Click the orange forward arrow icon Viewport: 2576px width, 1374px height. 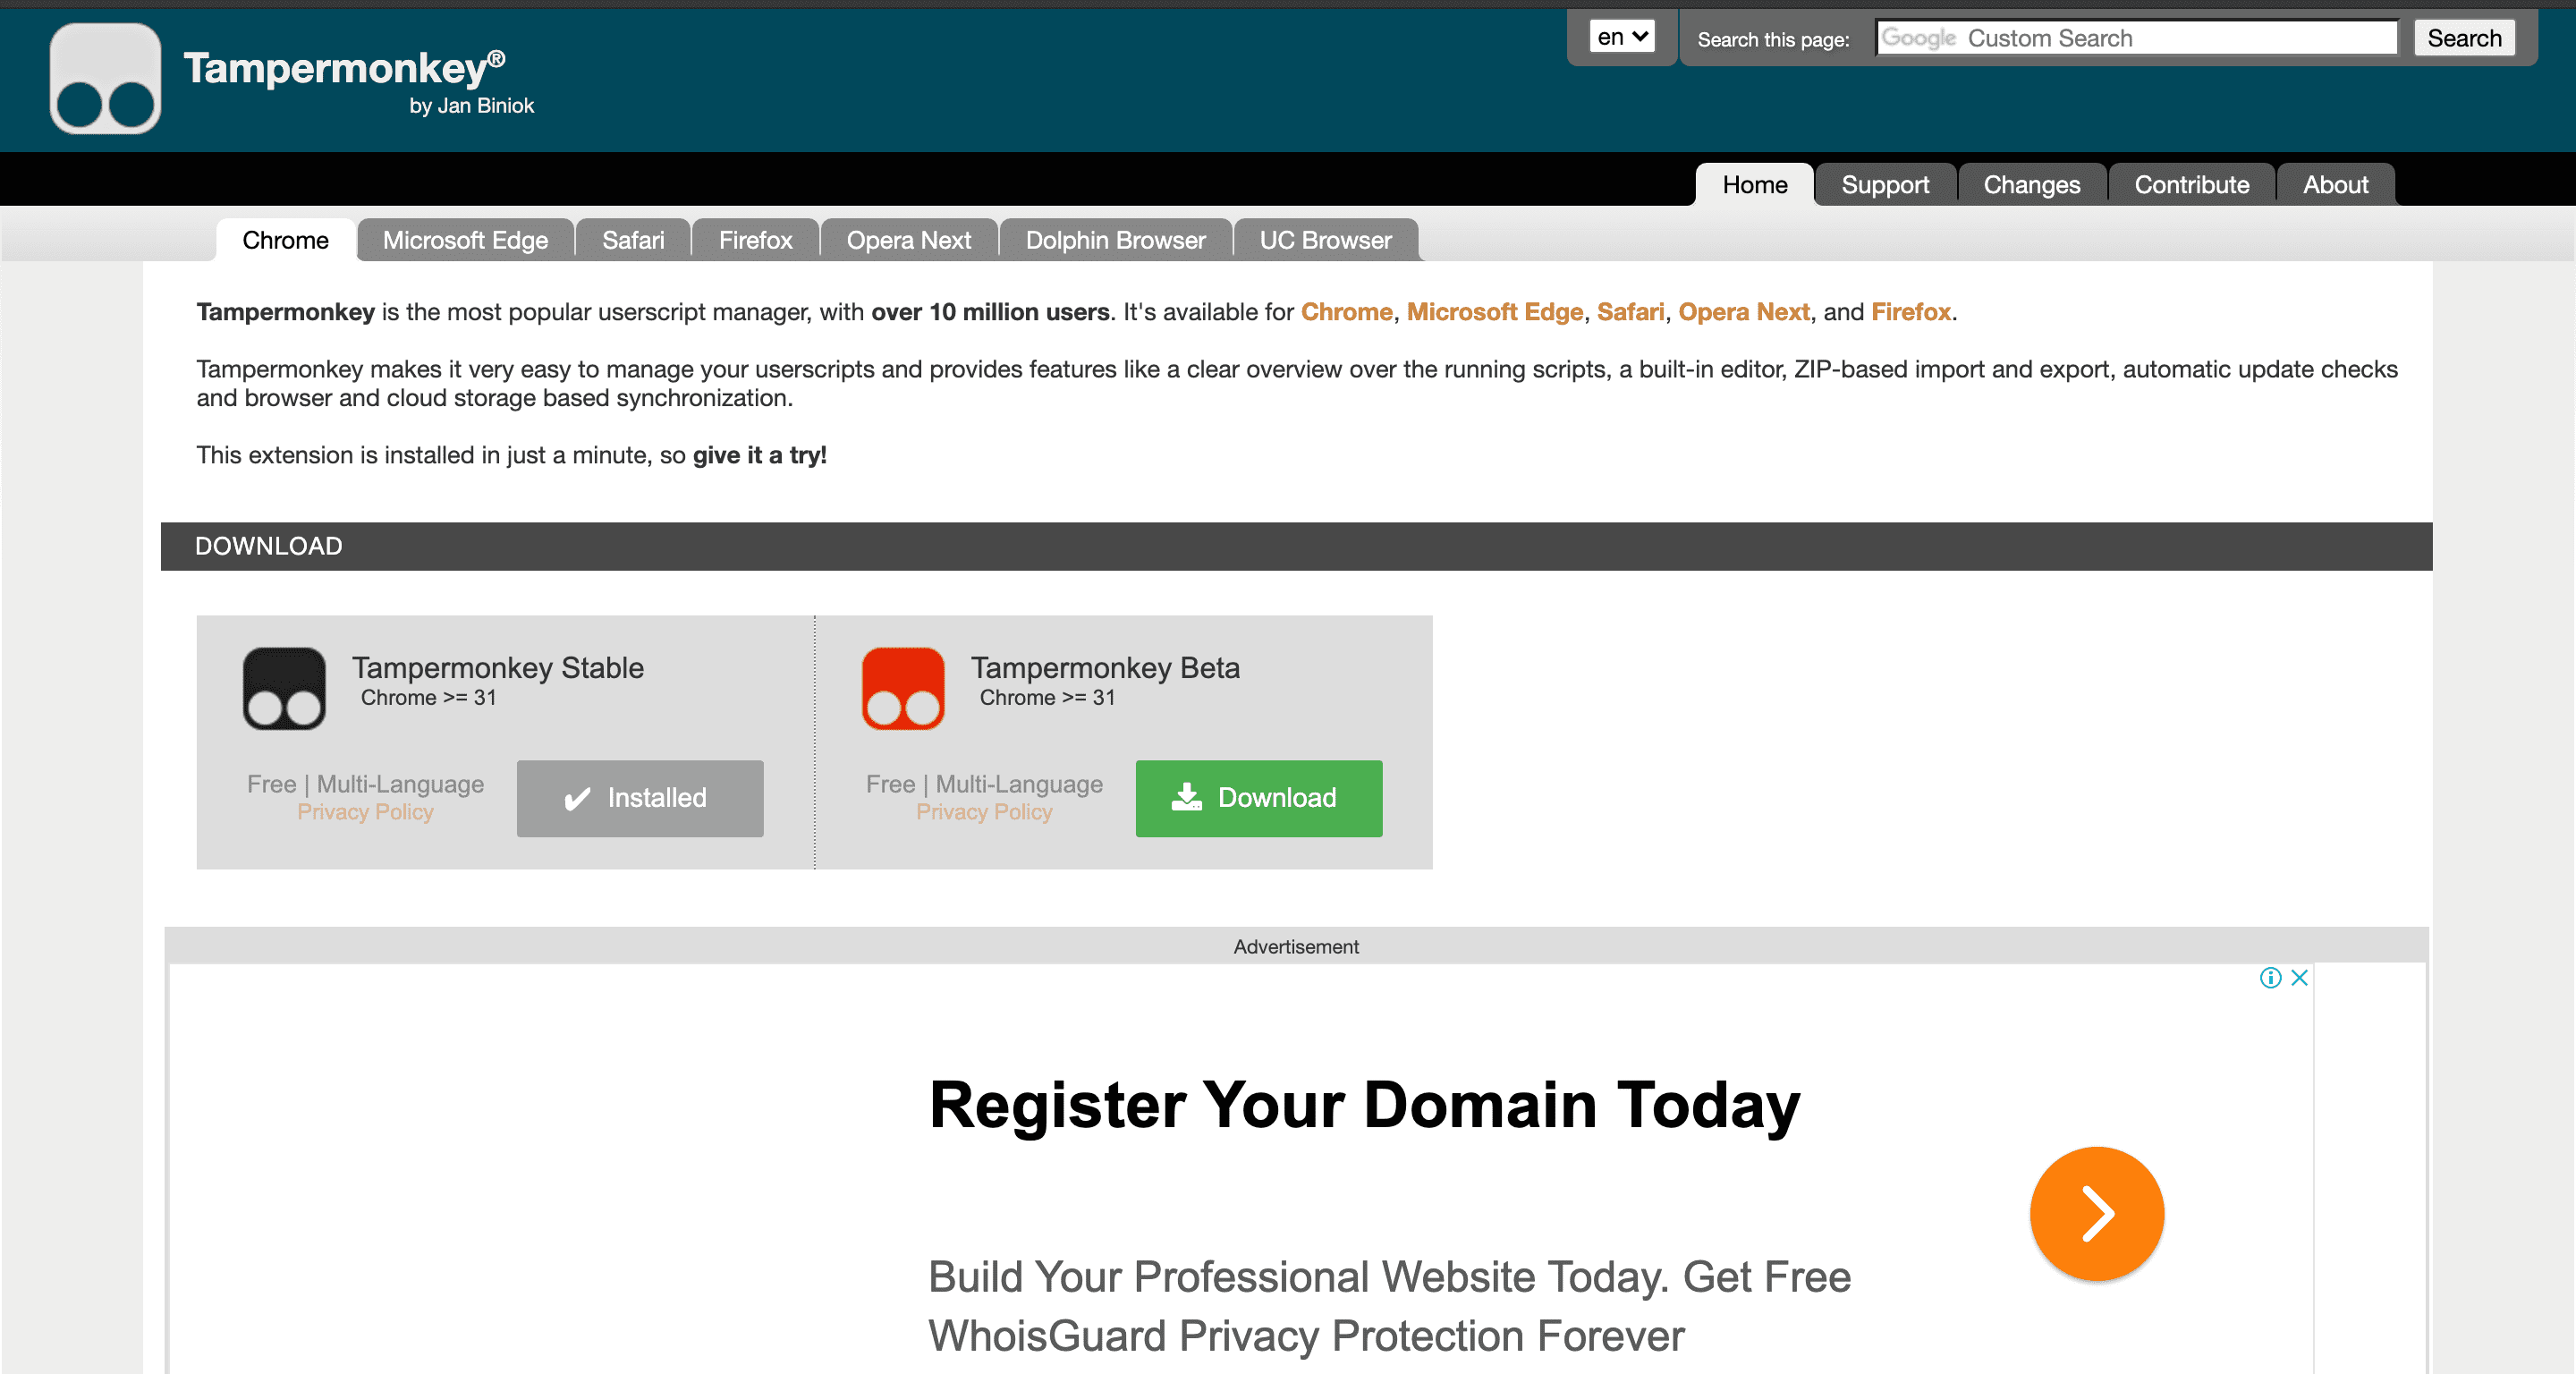(2097, 1214)
